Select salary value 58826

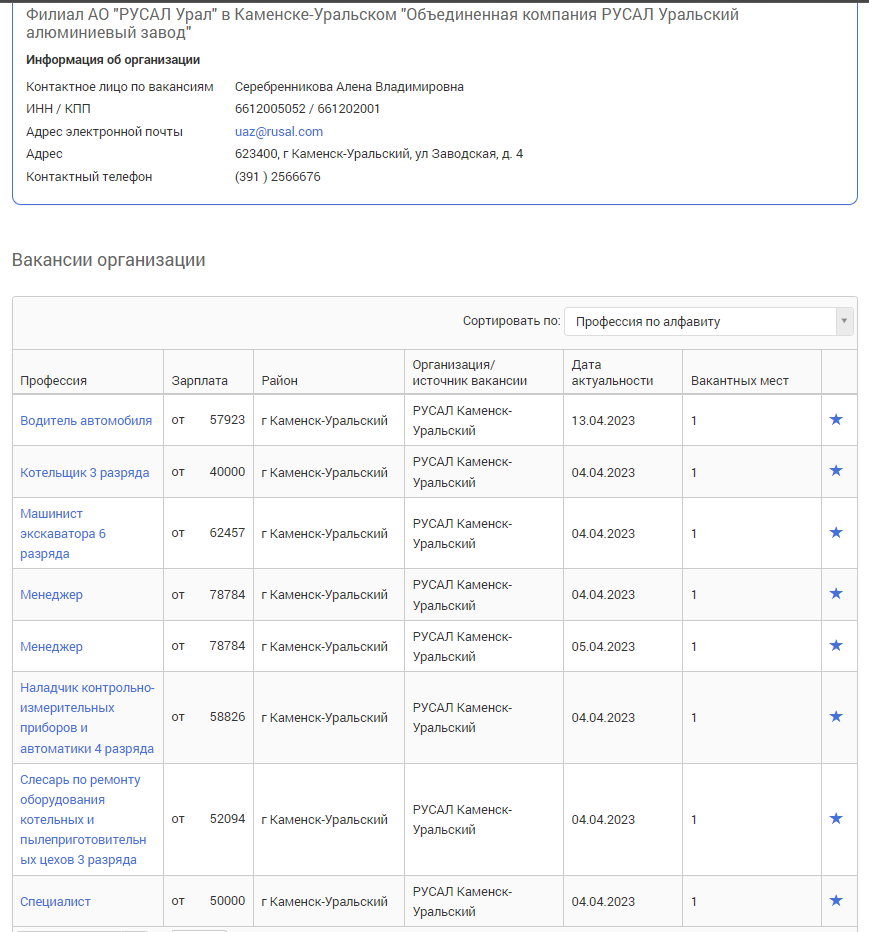click(x=227, y=717)
